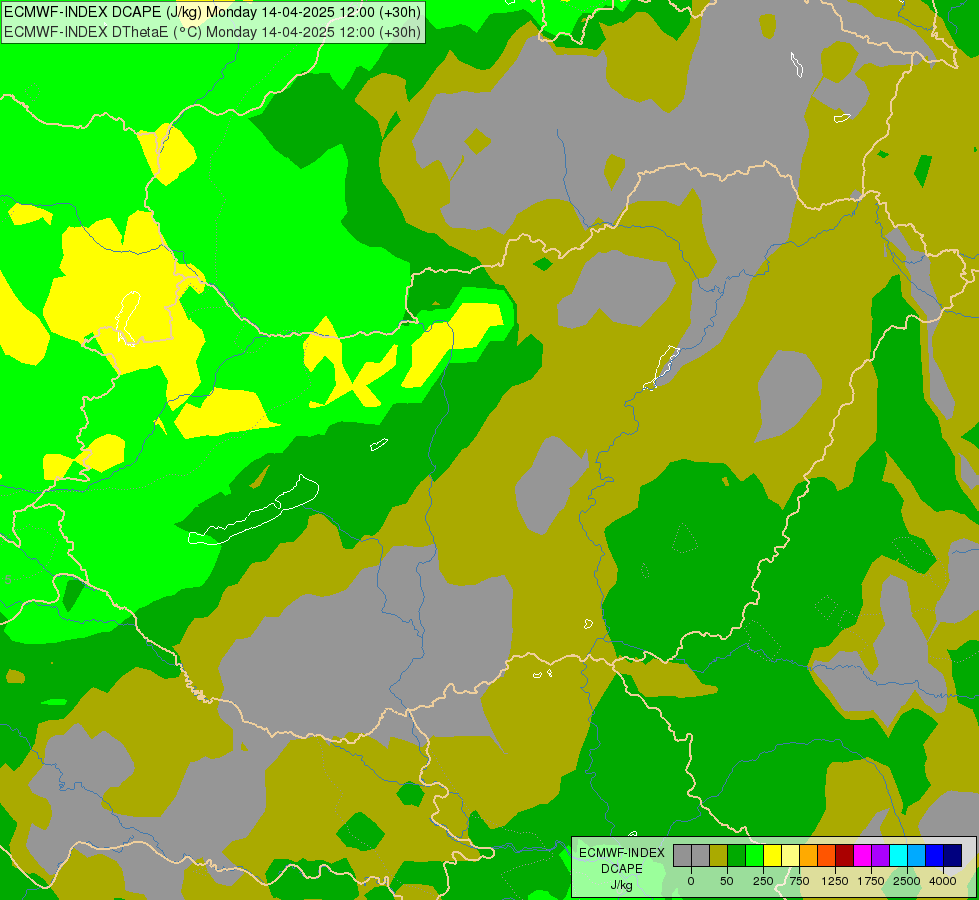Select the legend scale value 4000
This screenshot has width=979, height=900.
pyautogui.click(x=943, y=881)
